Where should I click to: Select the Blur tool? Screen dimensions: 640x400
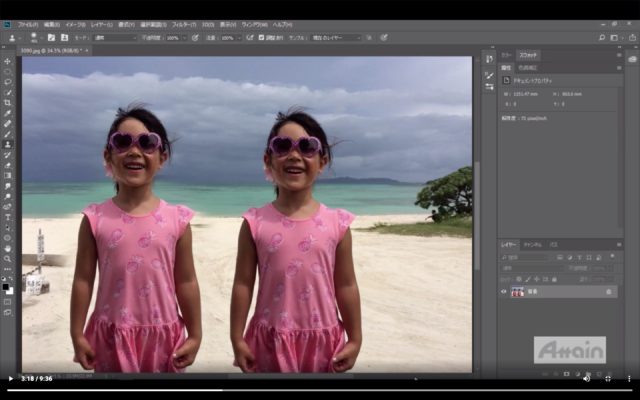(7, 186)
